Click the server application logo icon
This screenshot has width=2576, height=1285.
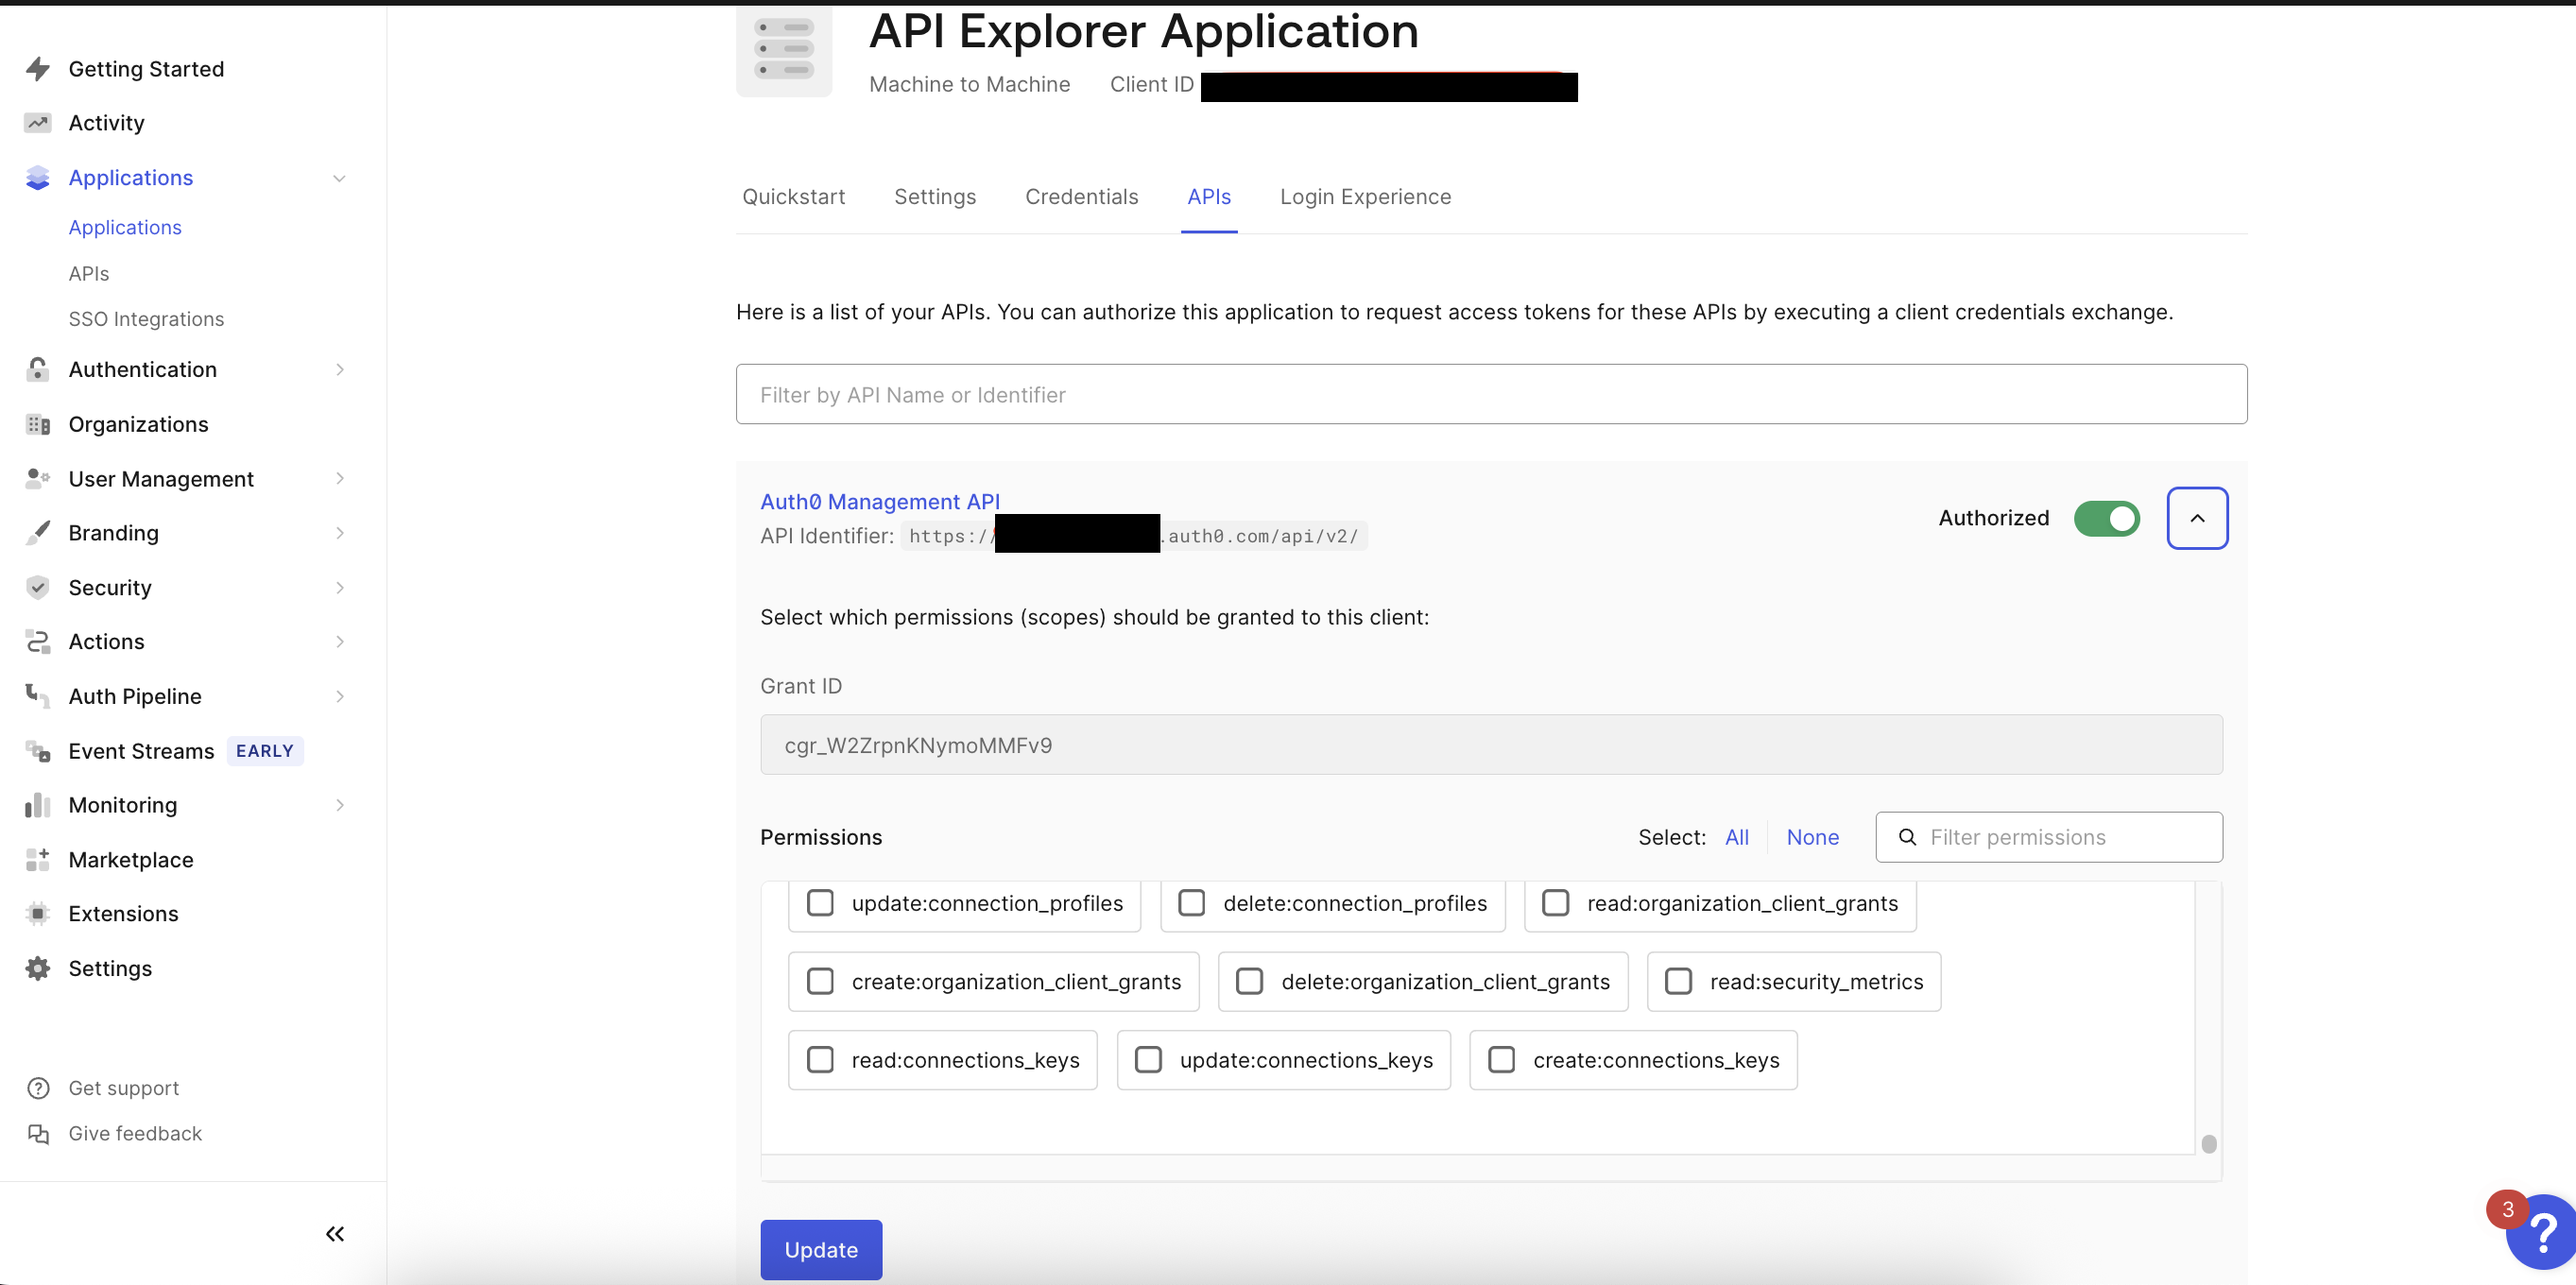784,48
